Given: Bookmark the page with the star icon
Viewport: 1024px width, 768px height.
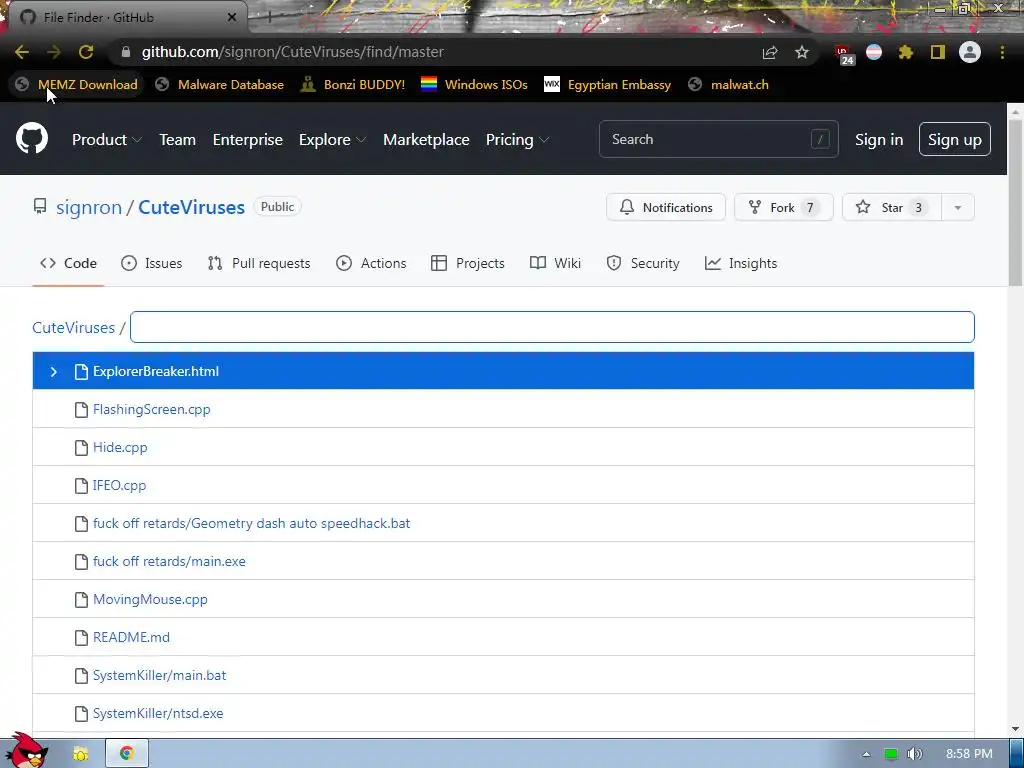Looking at the screenshot, I should (802, 52).
